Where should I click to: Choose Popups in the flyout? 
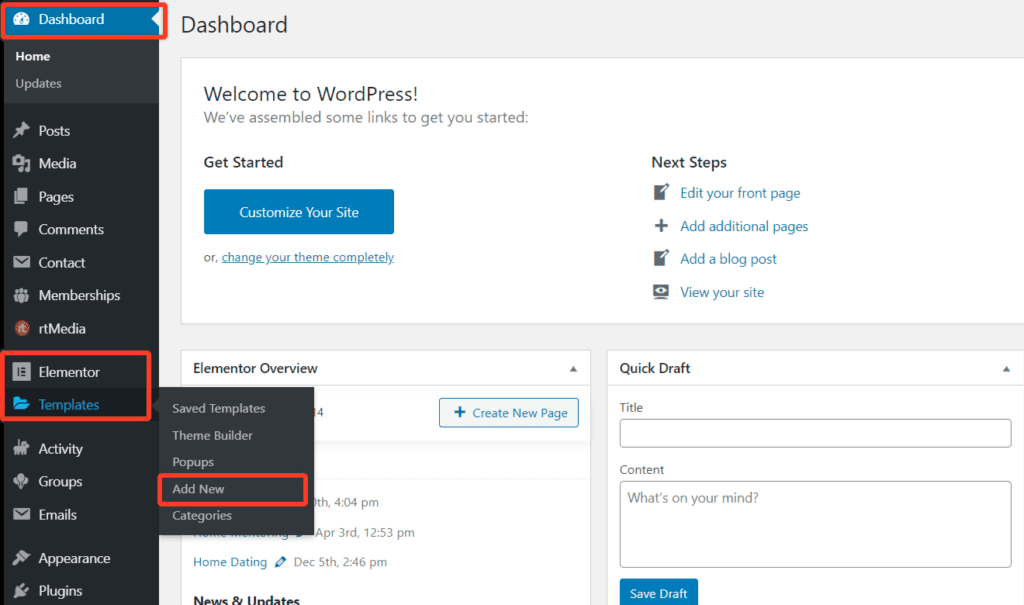tap(193, 462)
